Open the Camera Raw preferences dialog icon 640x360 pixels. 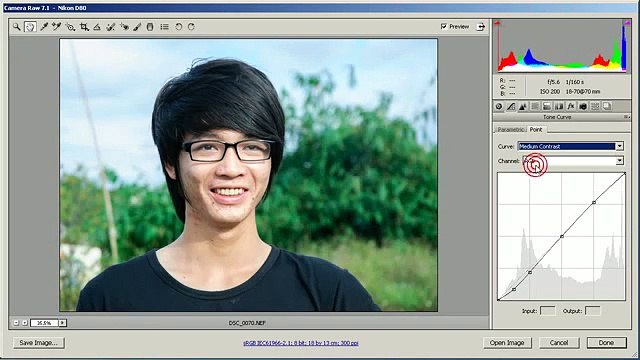(x=164, y=27)
